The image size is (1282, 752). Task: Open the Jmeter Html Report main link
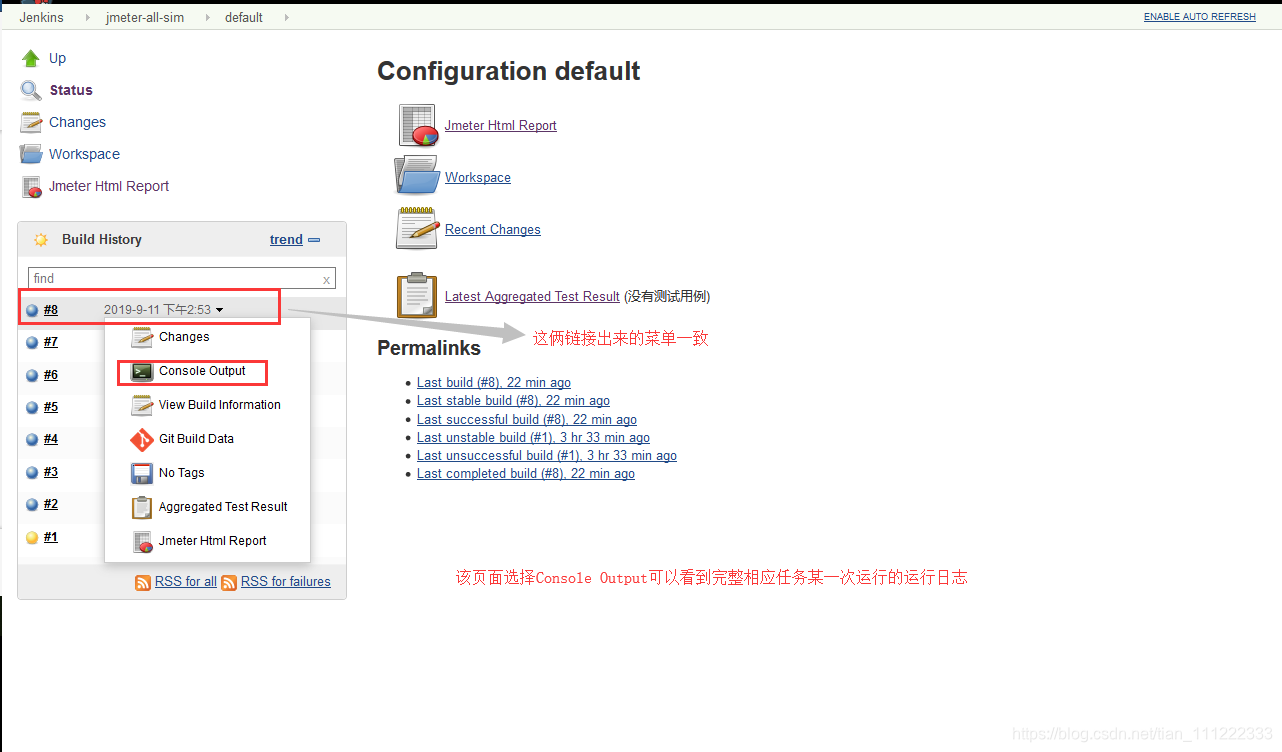click(x=501, y=126)
